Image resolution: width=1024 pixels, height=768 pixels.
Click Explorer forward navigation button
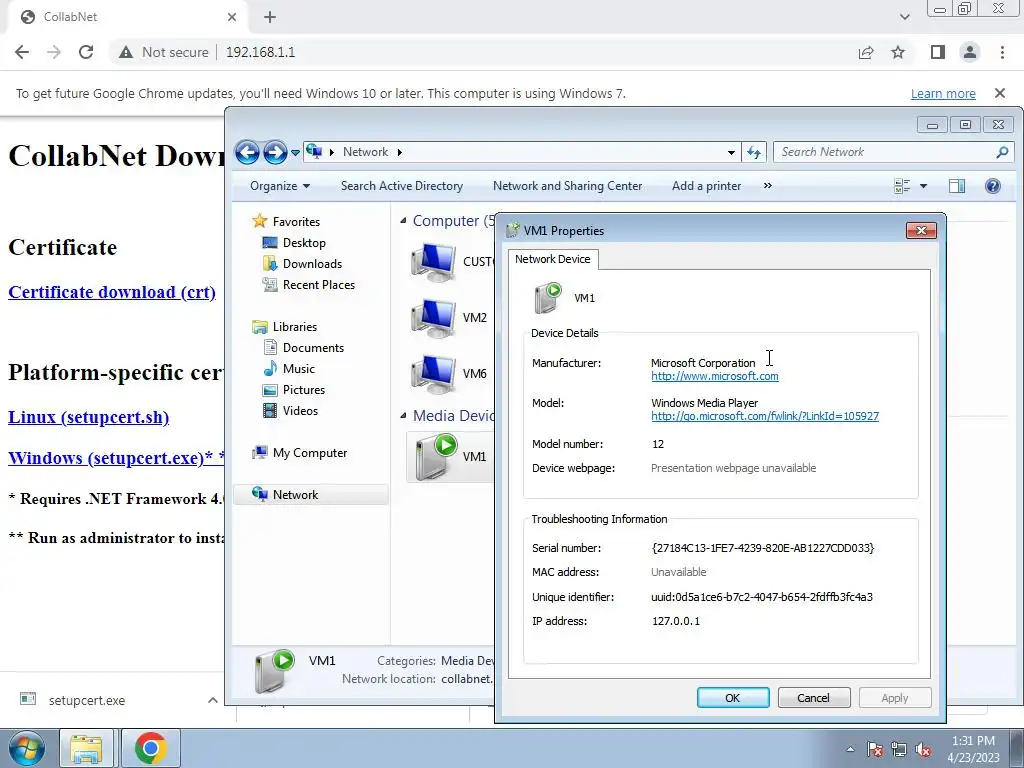click(275, 152)
